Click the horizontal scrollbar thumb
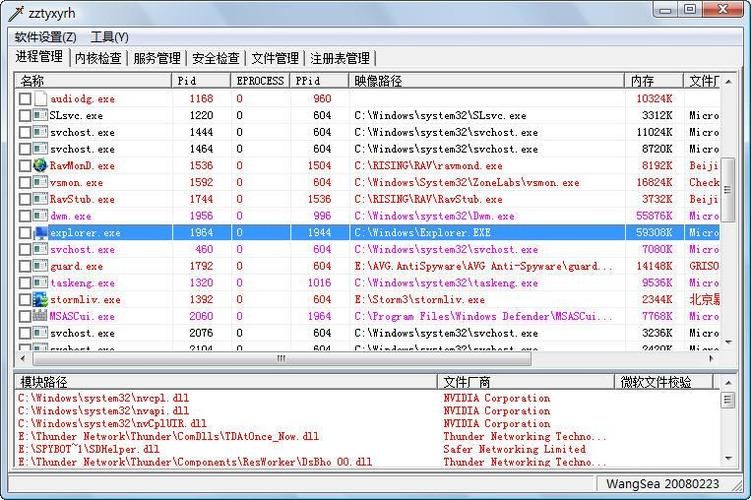Viewport: 751px width, 500px height. [x=281, y=358]
